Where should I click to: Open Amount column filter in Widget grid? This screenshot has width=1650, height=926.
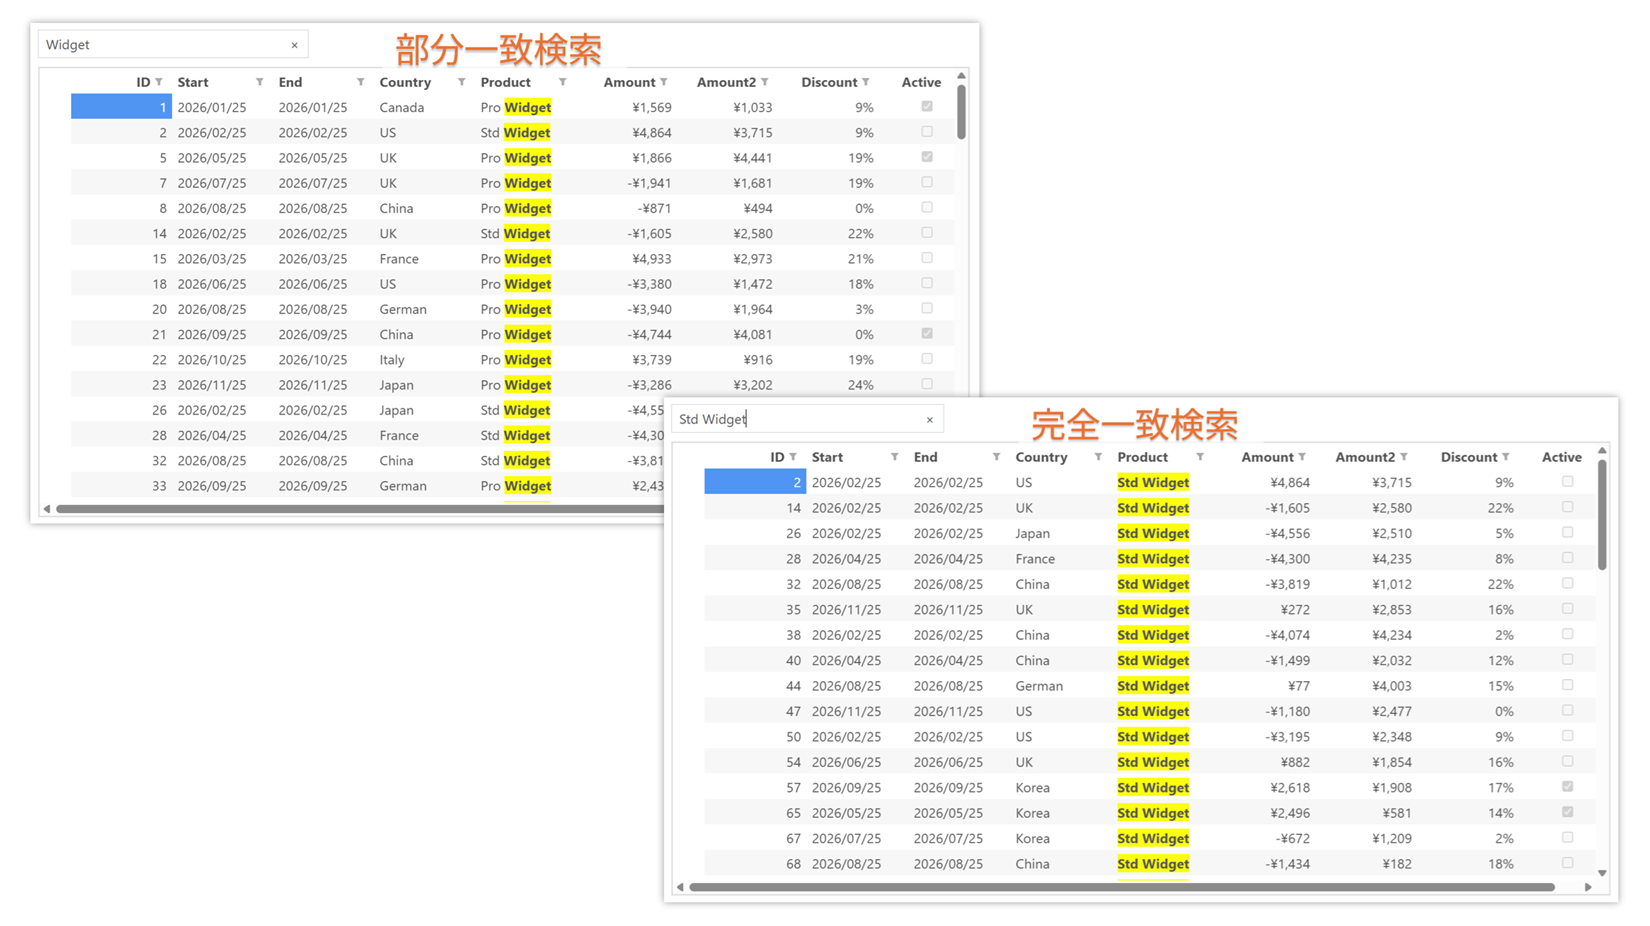[663, 82]
